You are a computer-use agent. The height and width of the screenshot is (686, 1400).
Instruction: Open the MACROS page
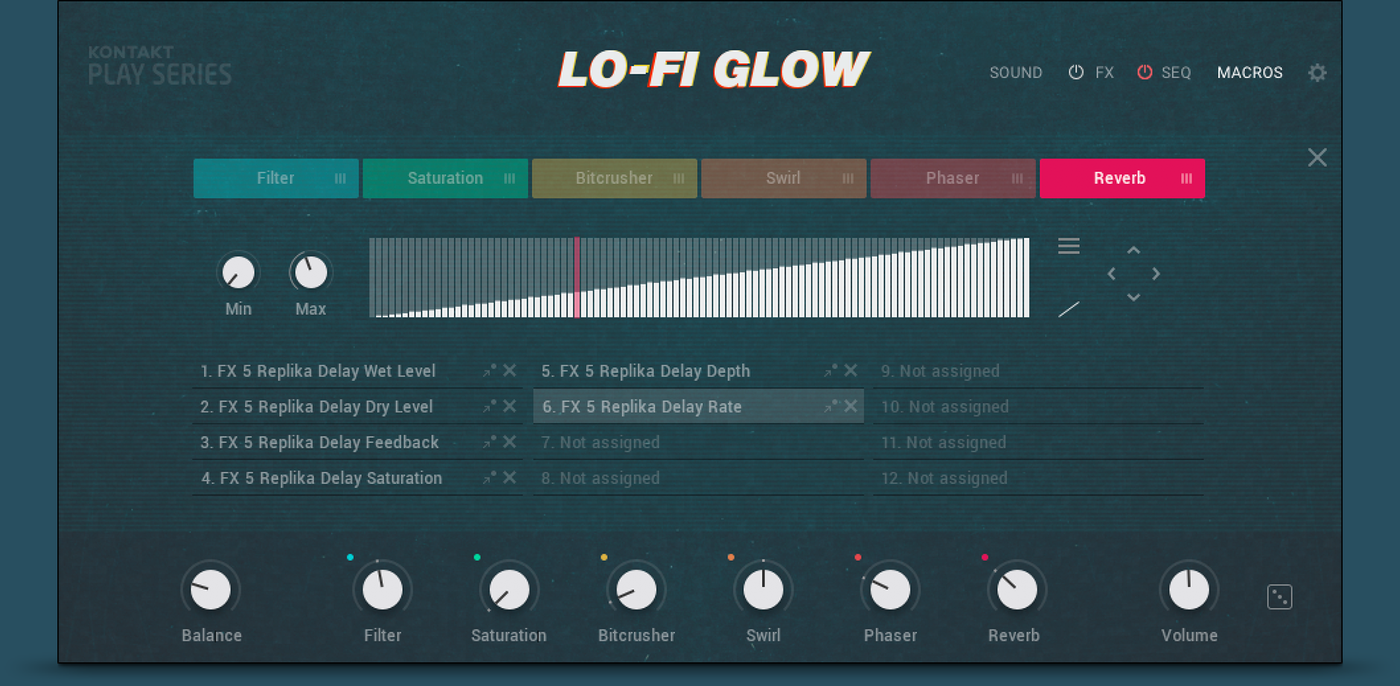click(x=1250, y=73)
